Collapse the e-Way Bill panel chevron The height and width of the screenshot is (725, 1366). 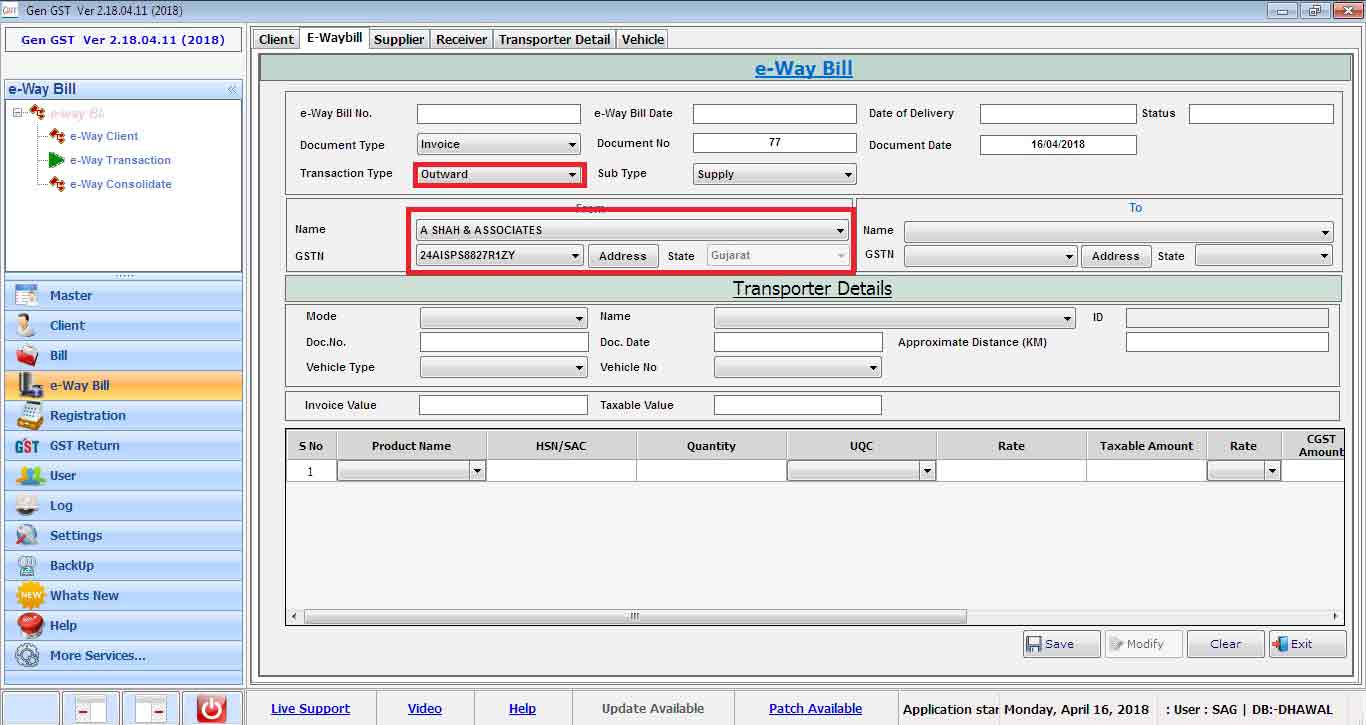click(x=232, y=90)
